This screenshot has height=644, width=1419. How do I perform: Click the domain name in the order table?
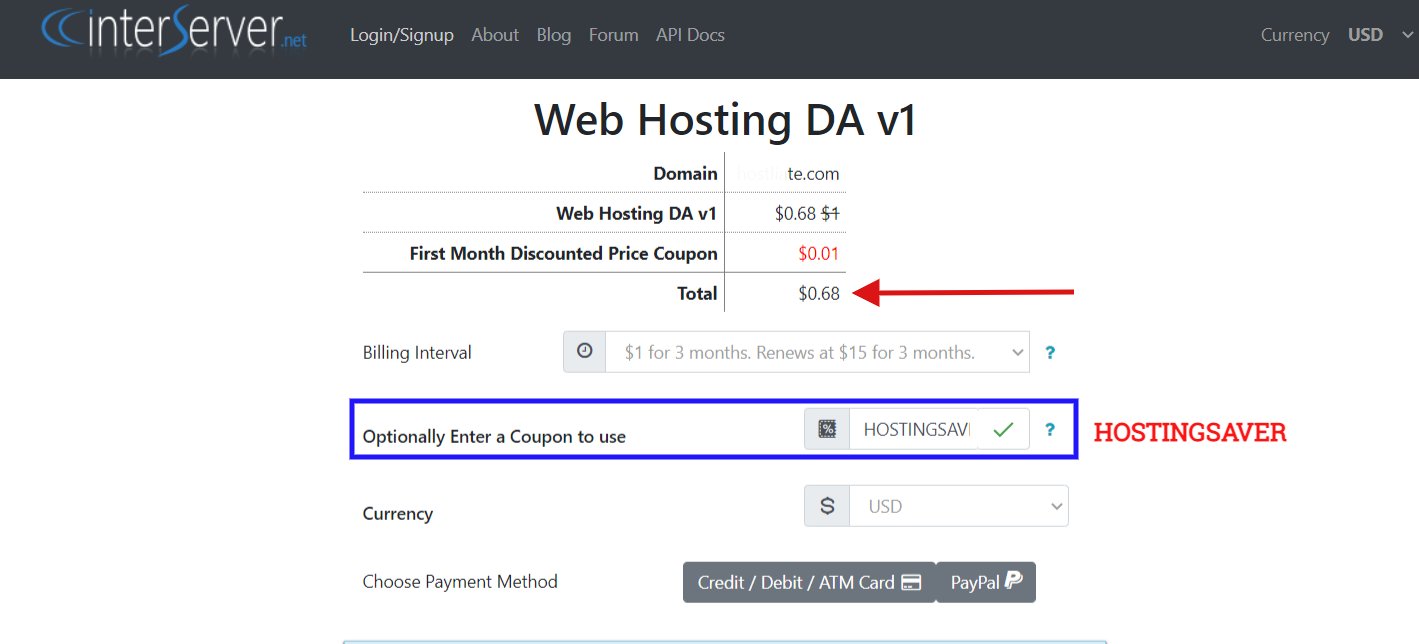point(788,173)
